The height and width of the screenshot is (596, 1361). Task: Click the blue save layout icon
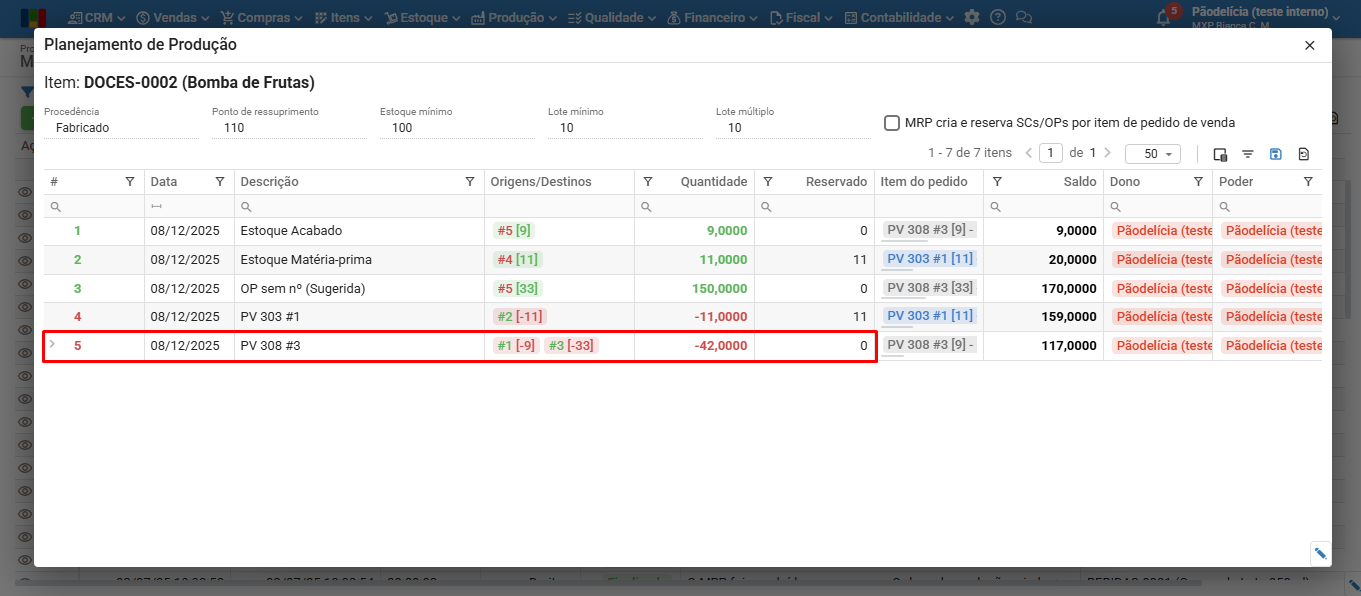coord(1276,154)
